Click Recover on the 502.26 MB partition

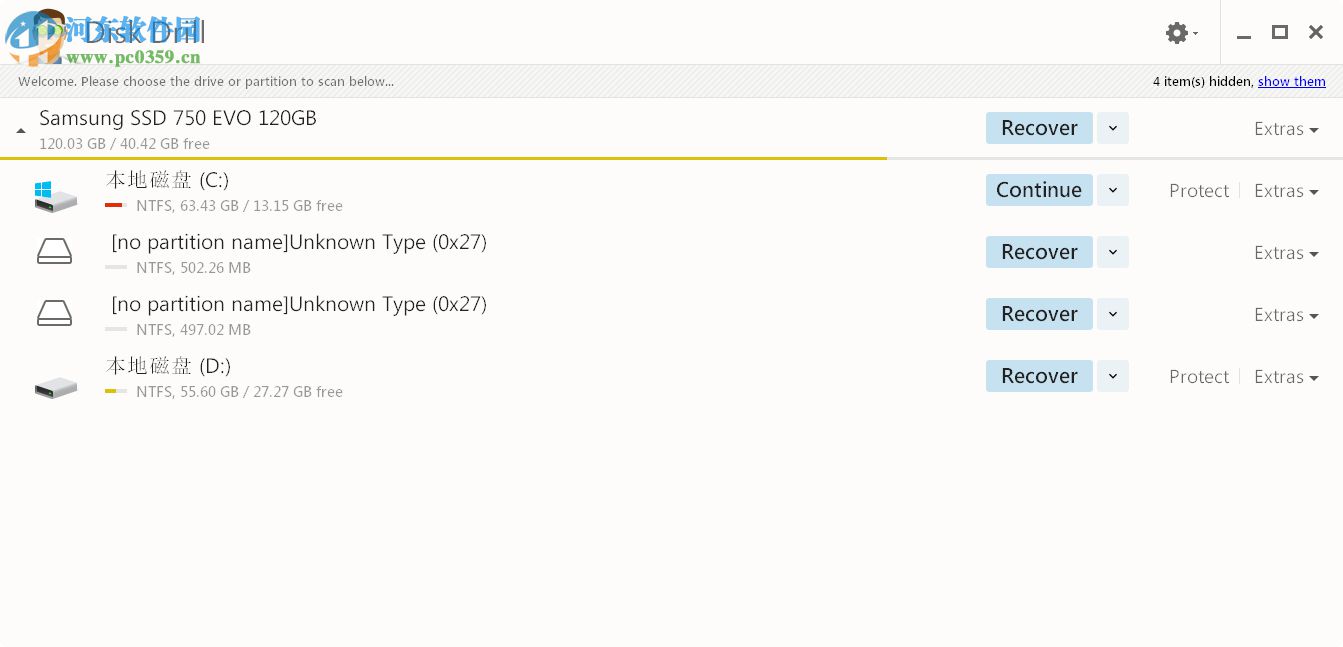coord(1039,252)
